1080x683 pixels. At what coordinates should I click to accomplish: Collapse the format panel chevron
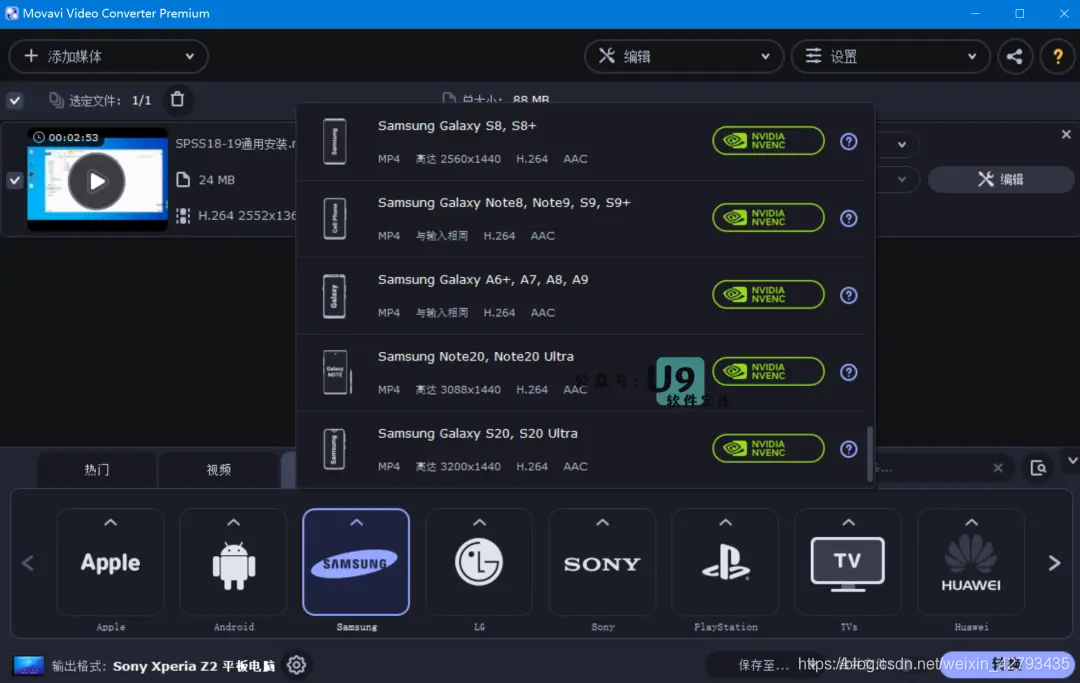pyautogui.click(x=1072, y=461)
